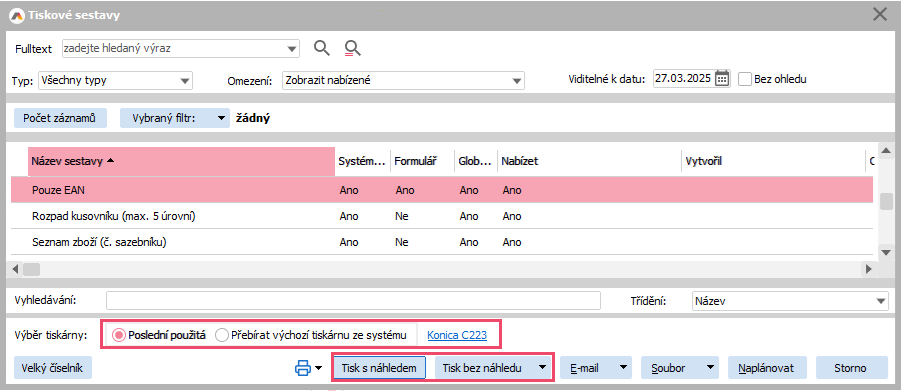
Task: Select Přebírat výchozí tiskárnu ze systému option
Action: [x=221, y=335]
